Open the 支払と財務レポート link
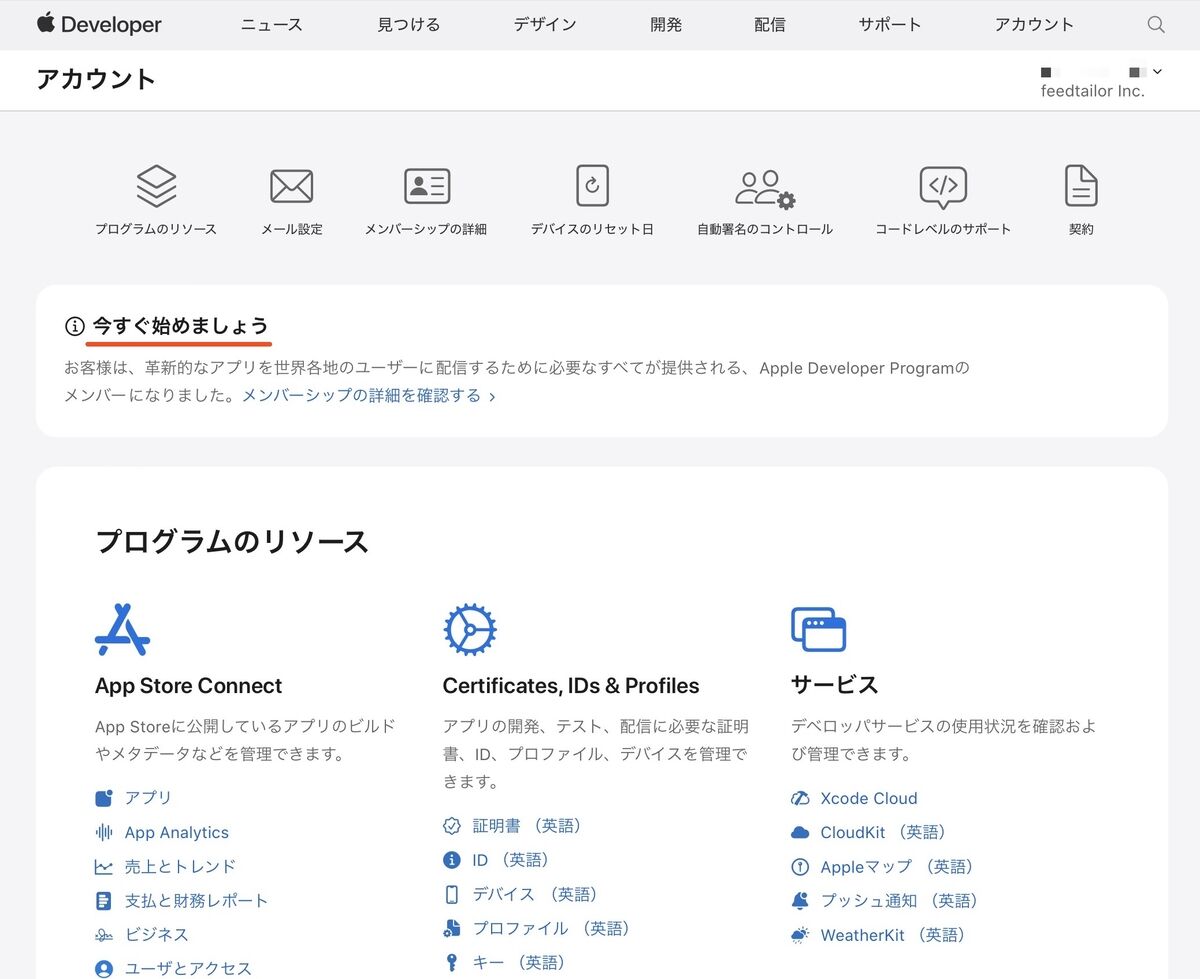The width and height of the screenshot is (1200, 979). (x=196, y=901)
